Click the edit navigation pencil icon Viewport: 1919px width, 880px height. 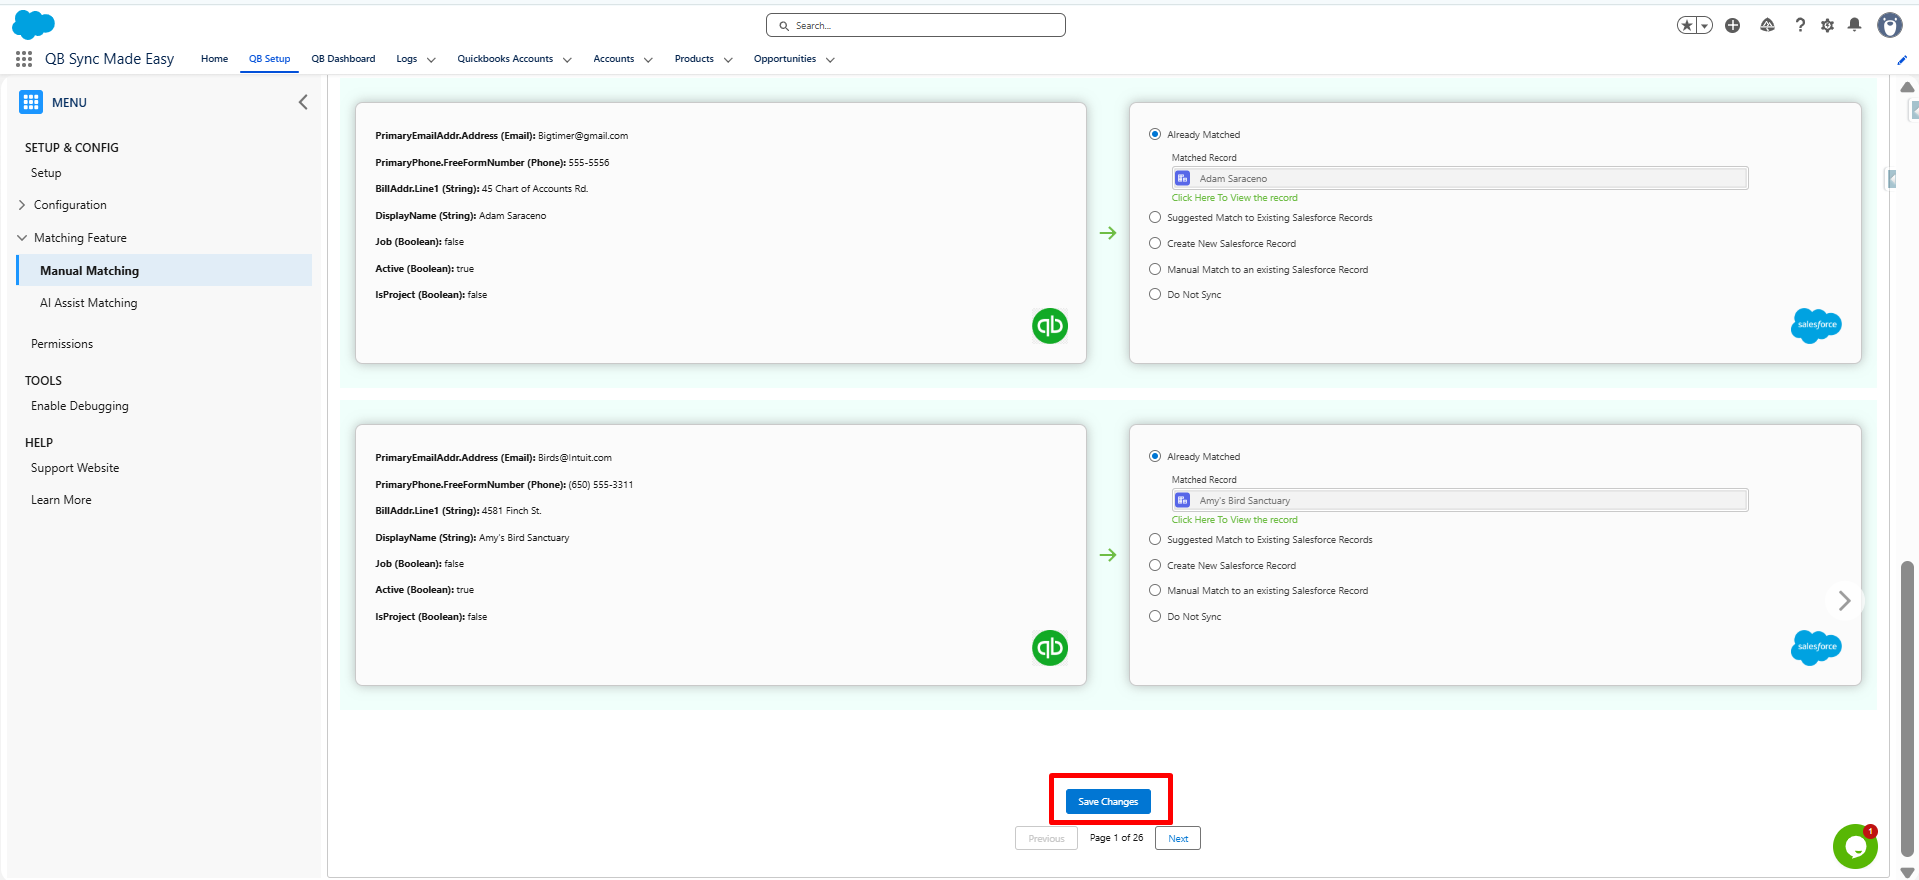click(1902, 60)
